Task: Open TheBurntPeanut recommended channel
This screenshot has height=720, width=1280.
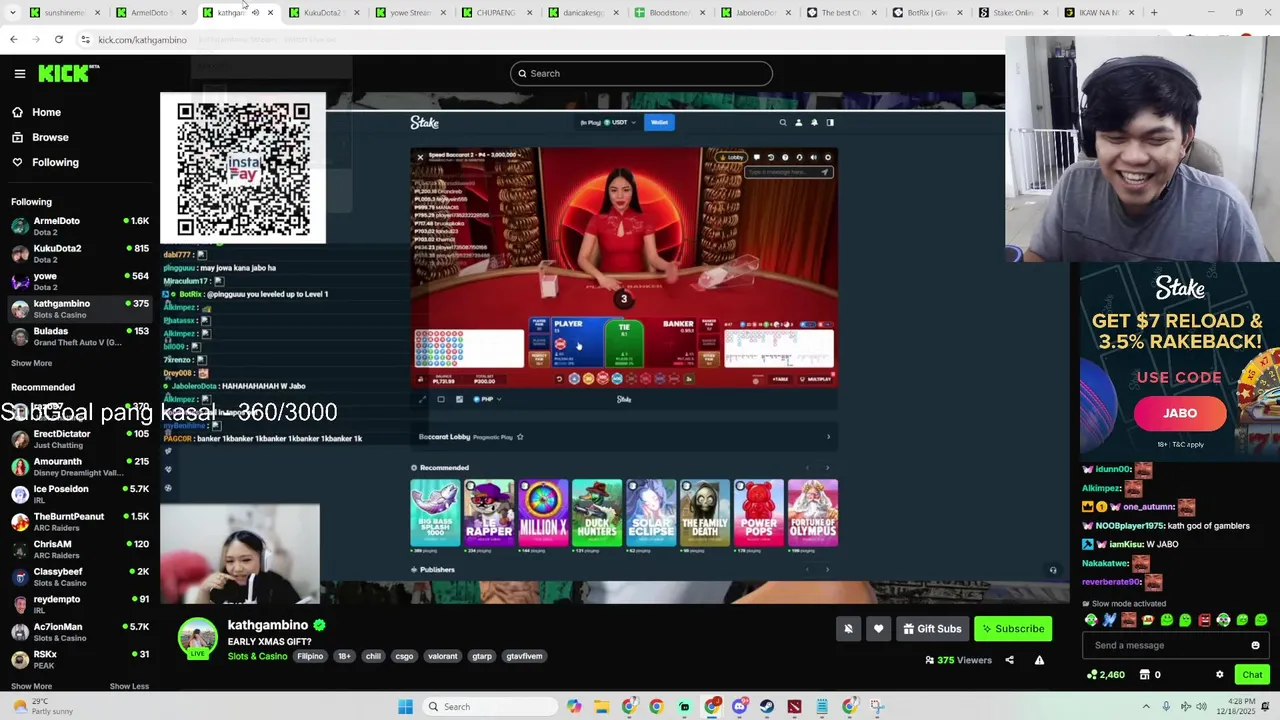Action: tap(80, 522)
